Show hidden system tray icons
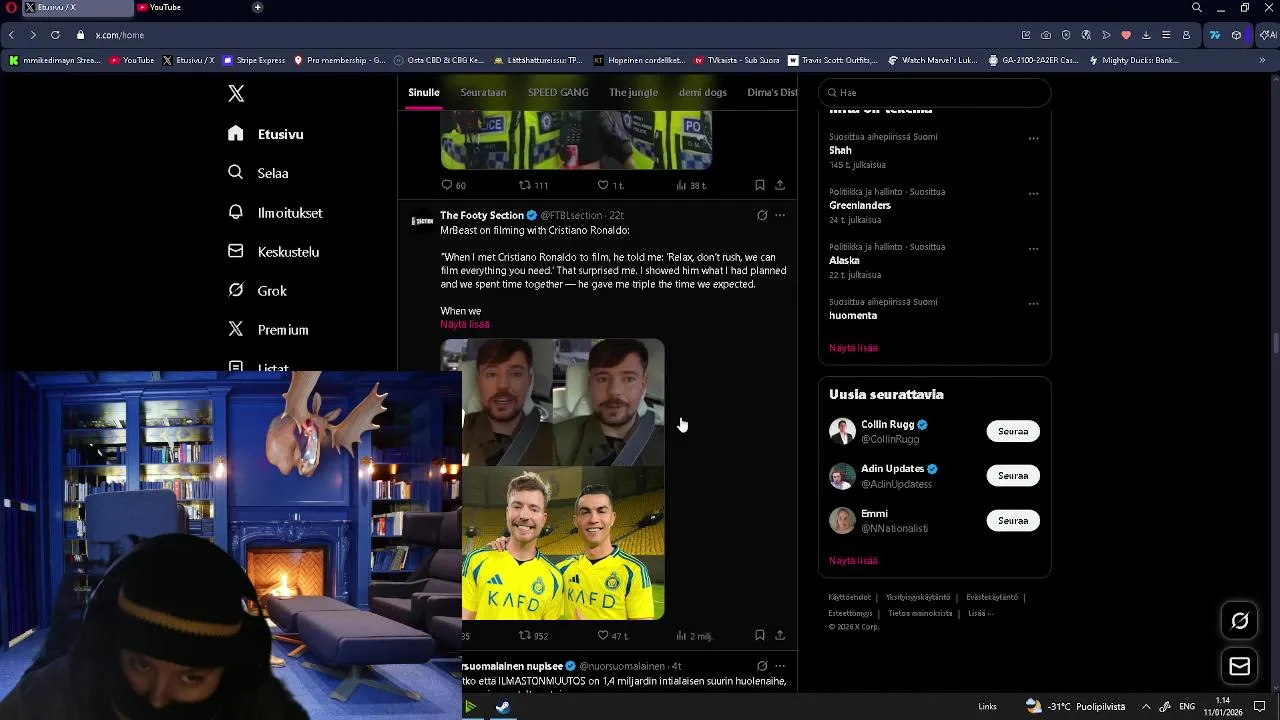Image resolution: width=1280 pixels, height=720 pixels. coord(1146,707)
